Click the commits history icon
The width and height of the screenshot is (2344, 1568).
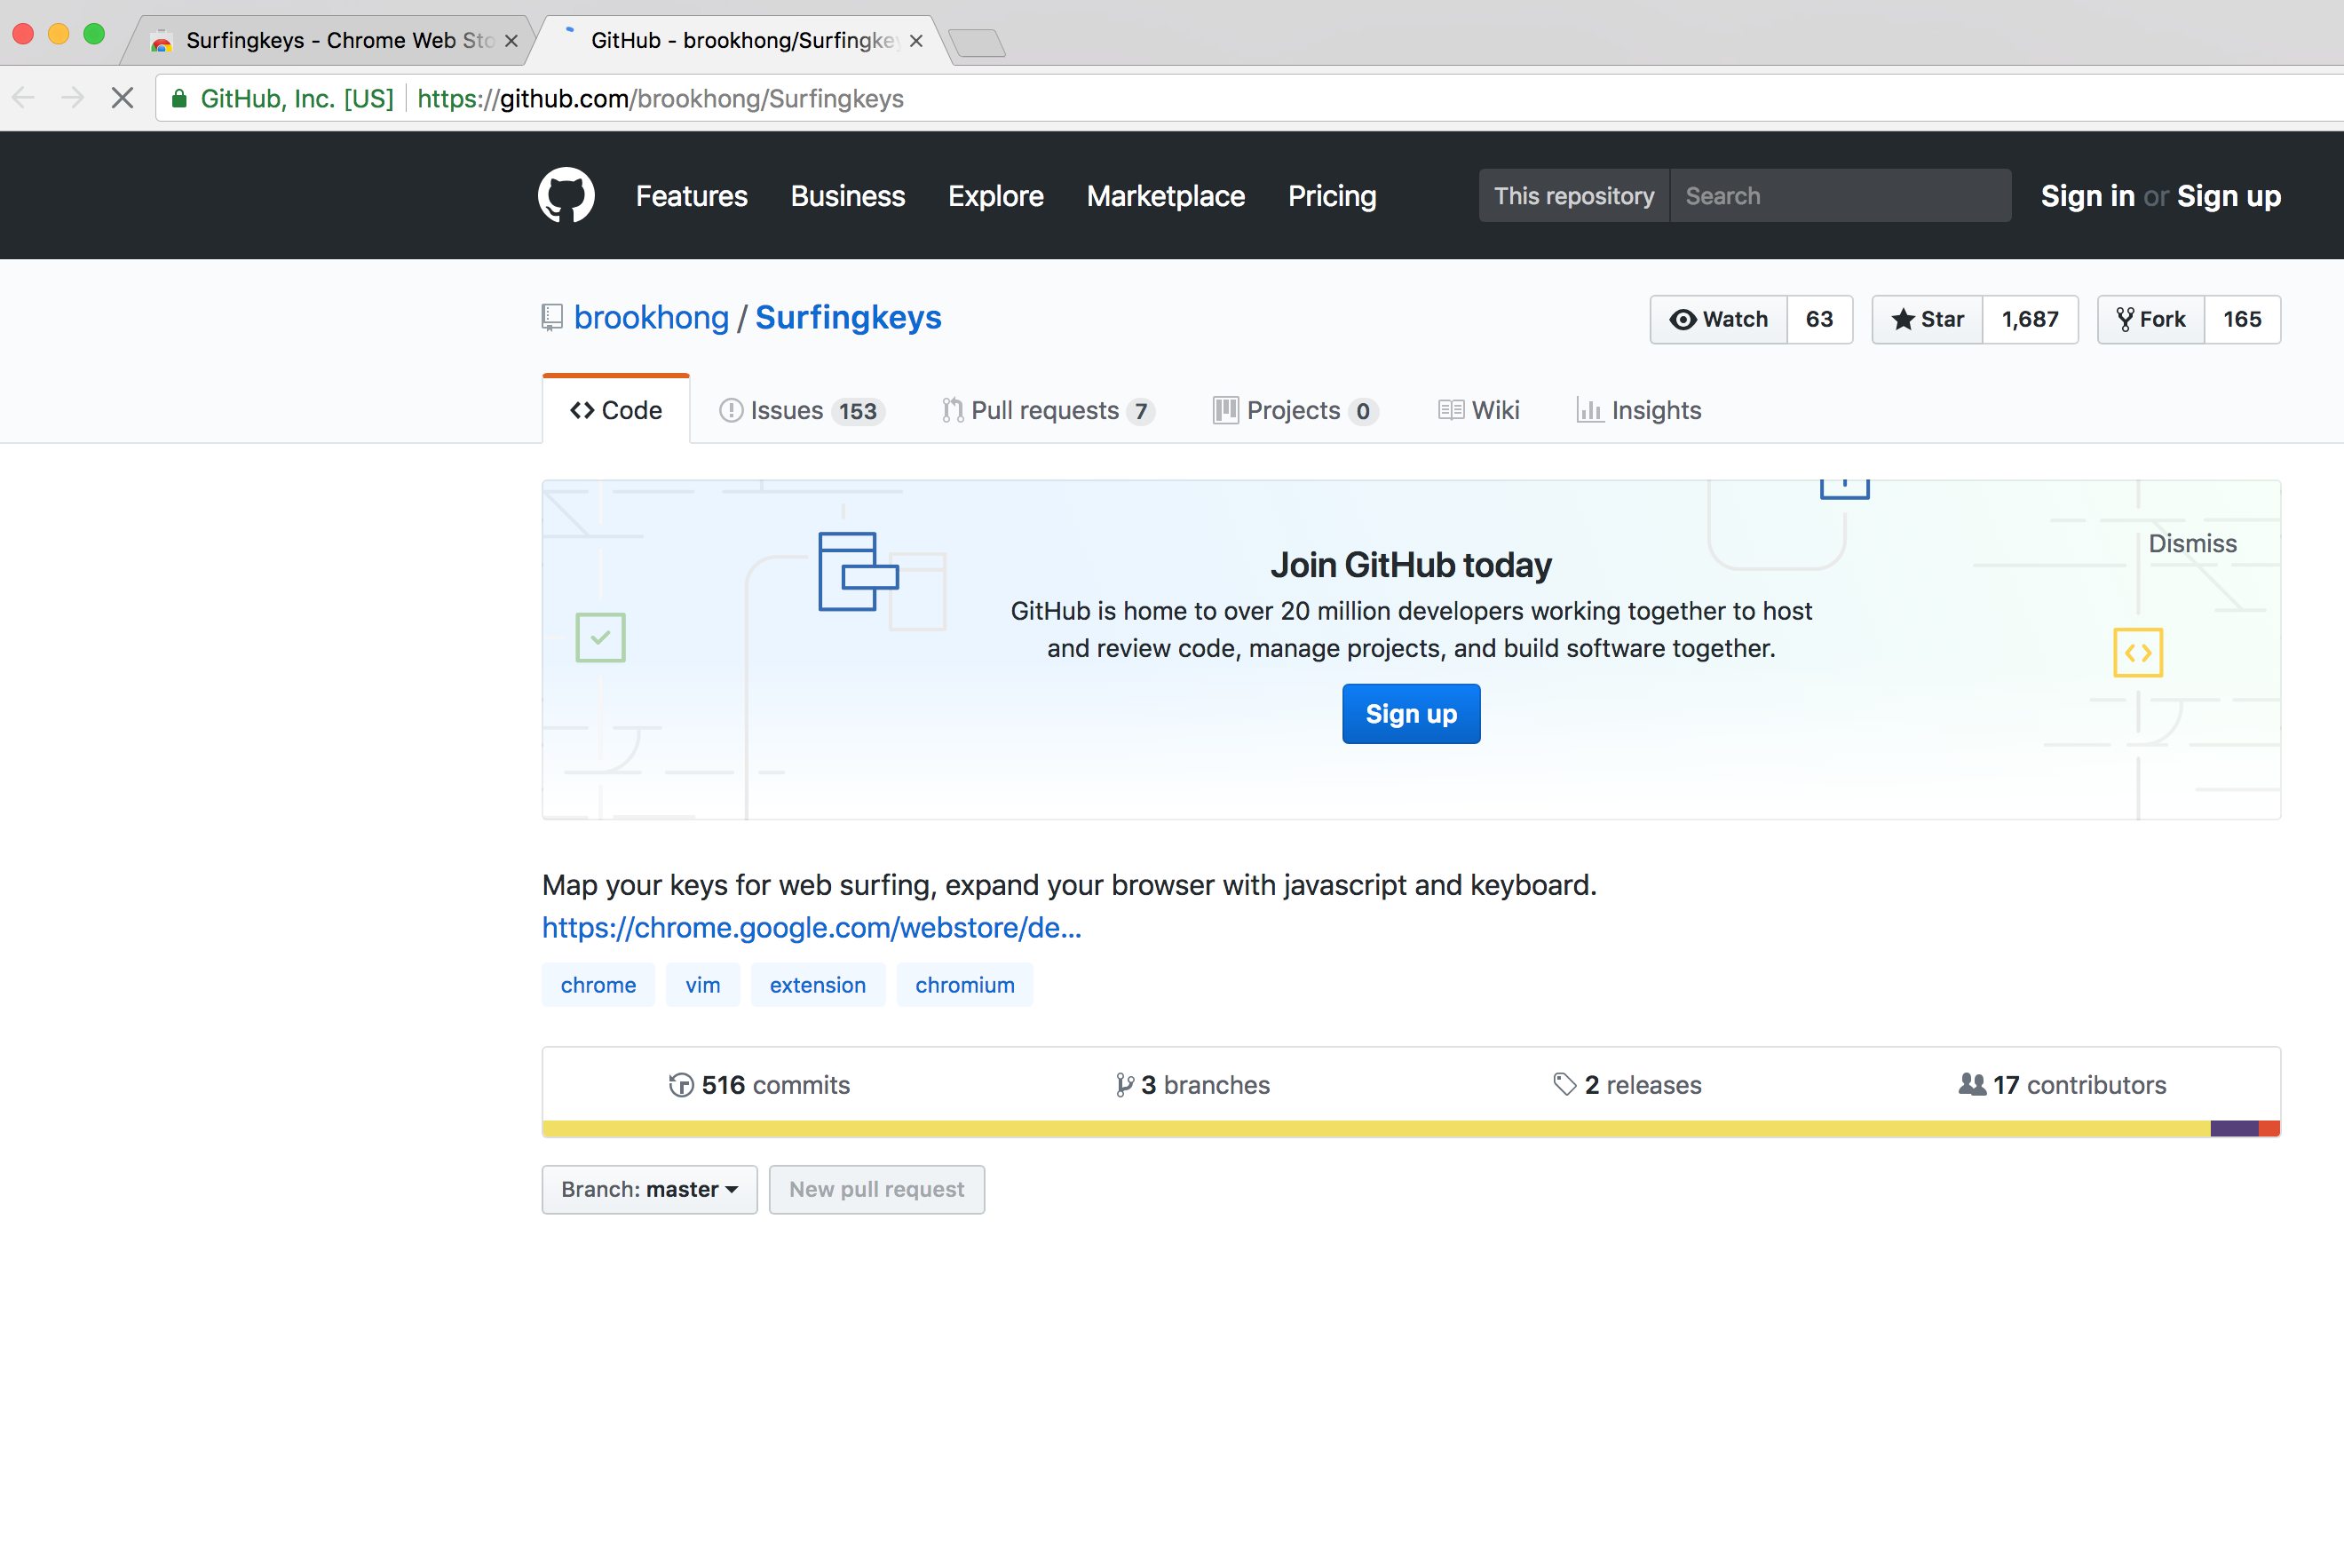680,1084
